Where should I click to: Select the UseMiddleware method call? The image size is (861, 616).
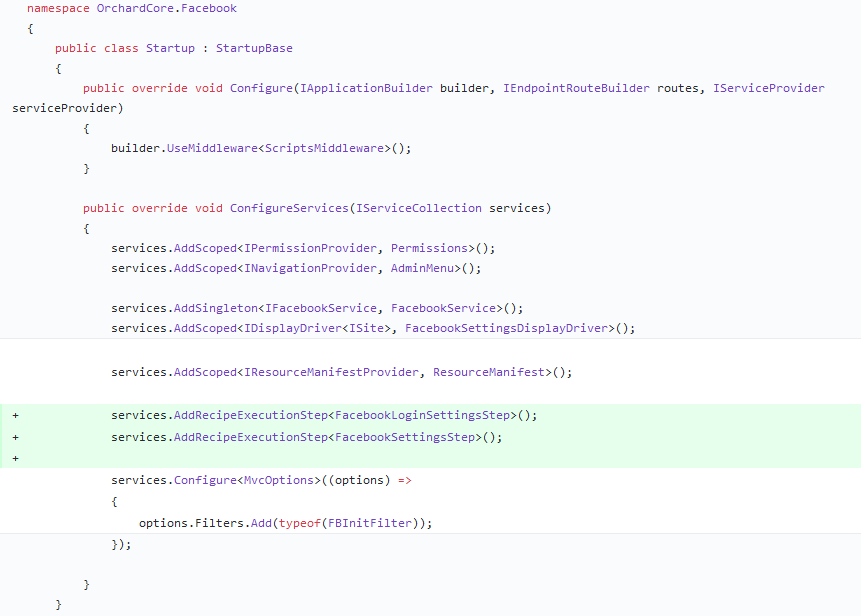[x=212, y=148]
